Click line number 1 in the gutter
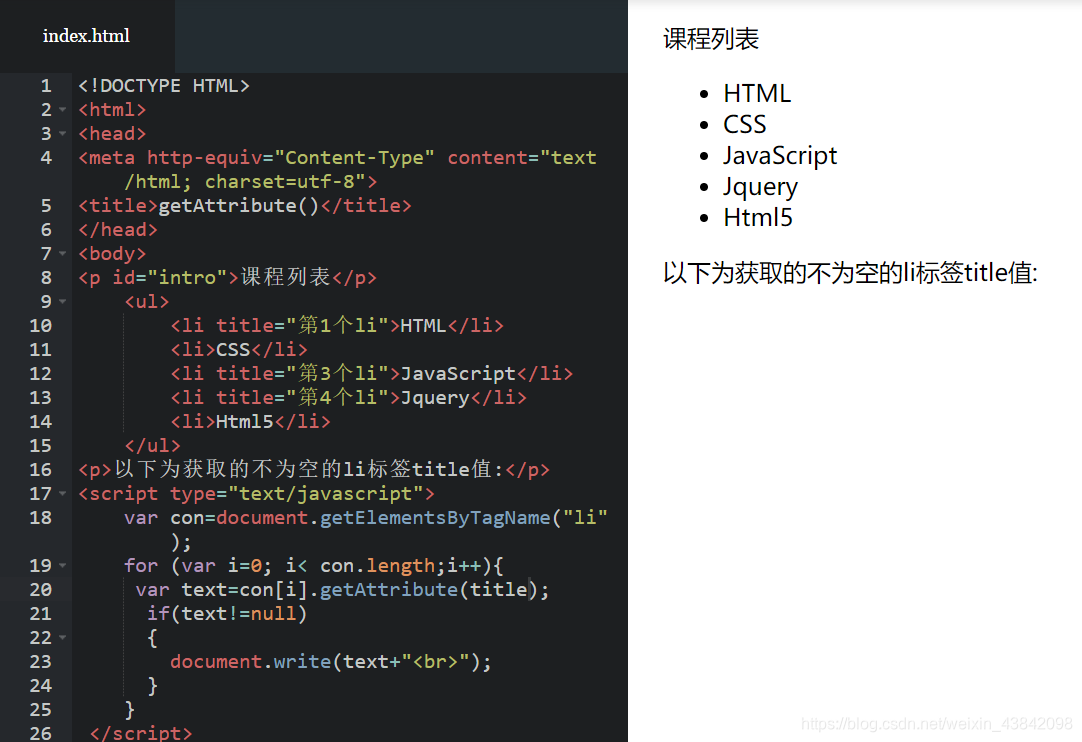The image size is (1082, 742). (46, 86)
